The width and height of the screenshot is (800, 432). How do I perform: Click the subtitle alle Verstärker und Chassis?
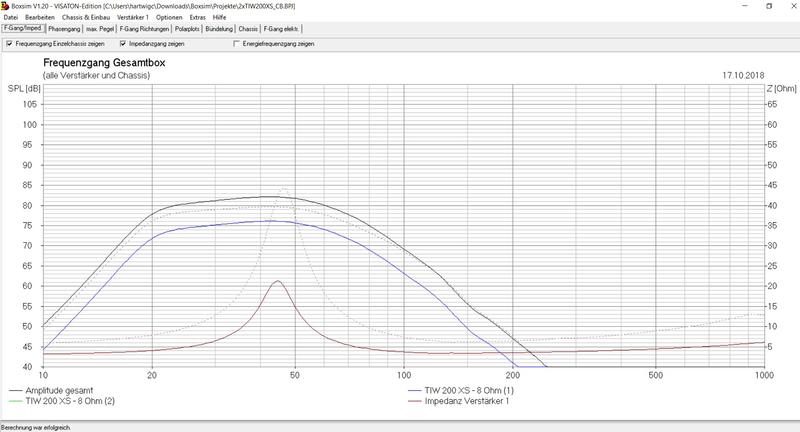point(96,75)
